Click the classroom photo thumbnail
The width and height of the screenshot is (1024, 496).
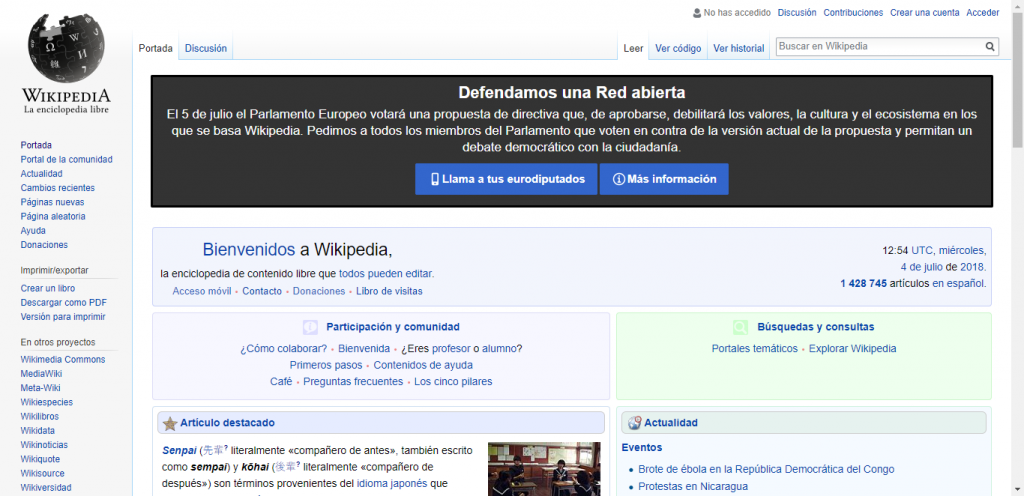point(544,469)
